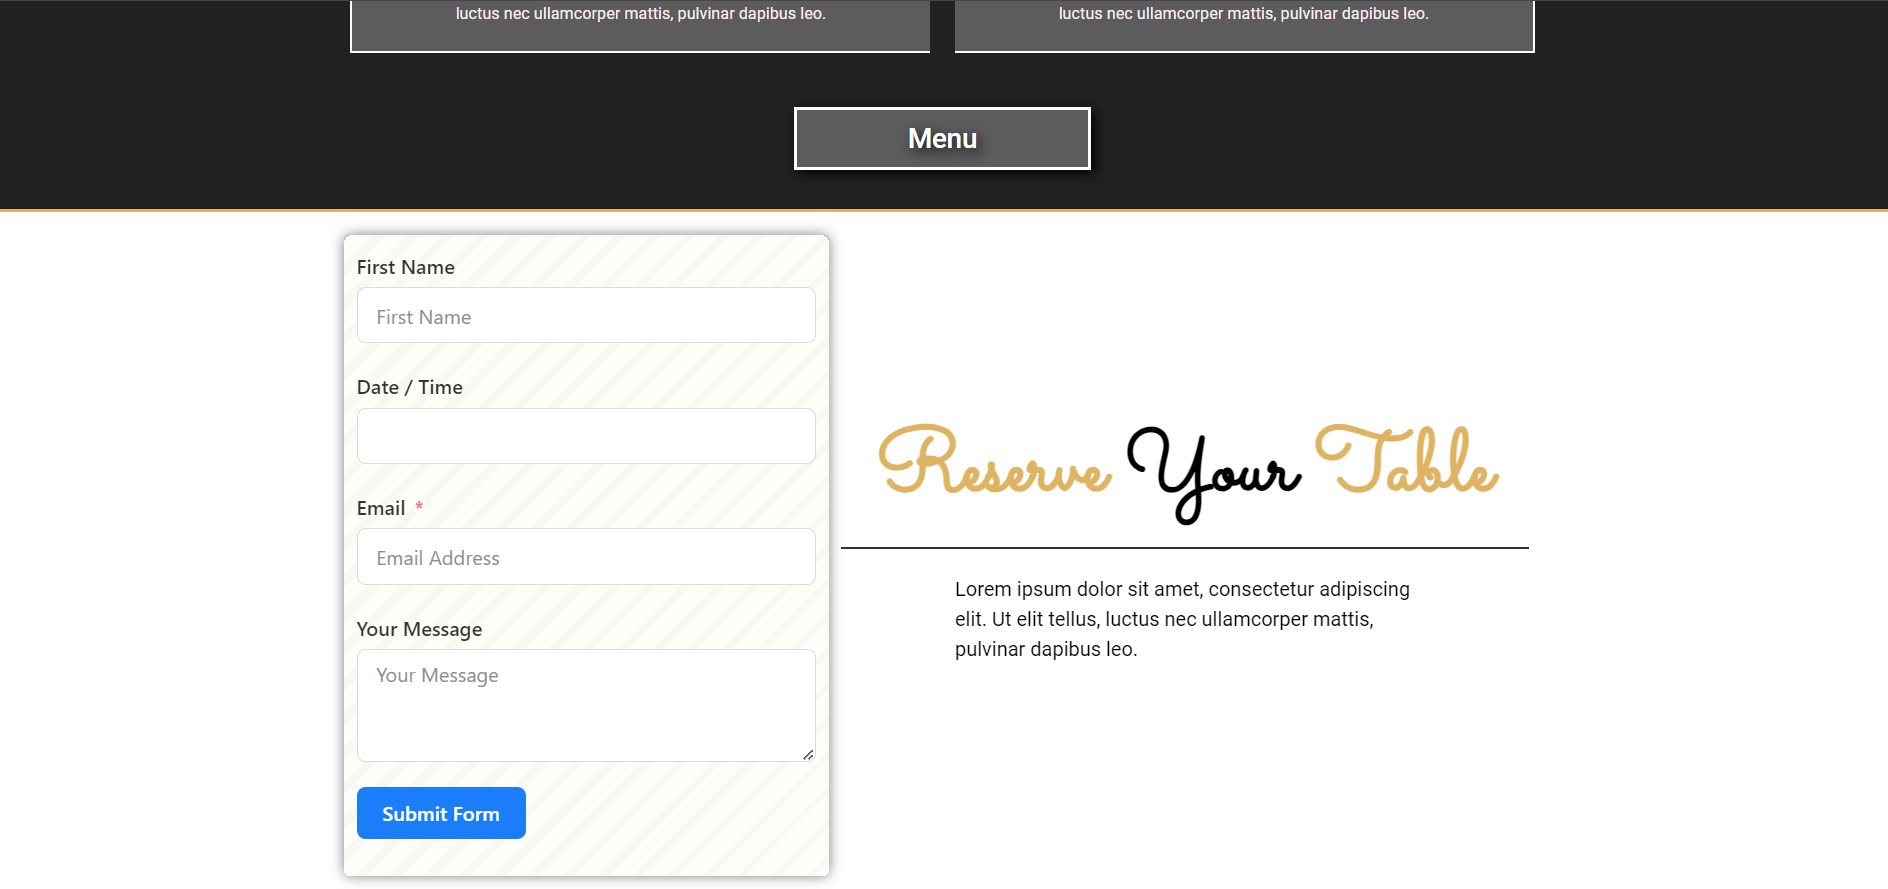Grab the message textarea resize handle
1888x889 pixels.
[808, 755]
